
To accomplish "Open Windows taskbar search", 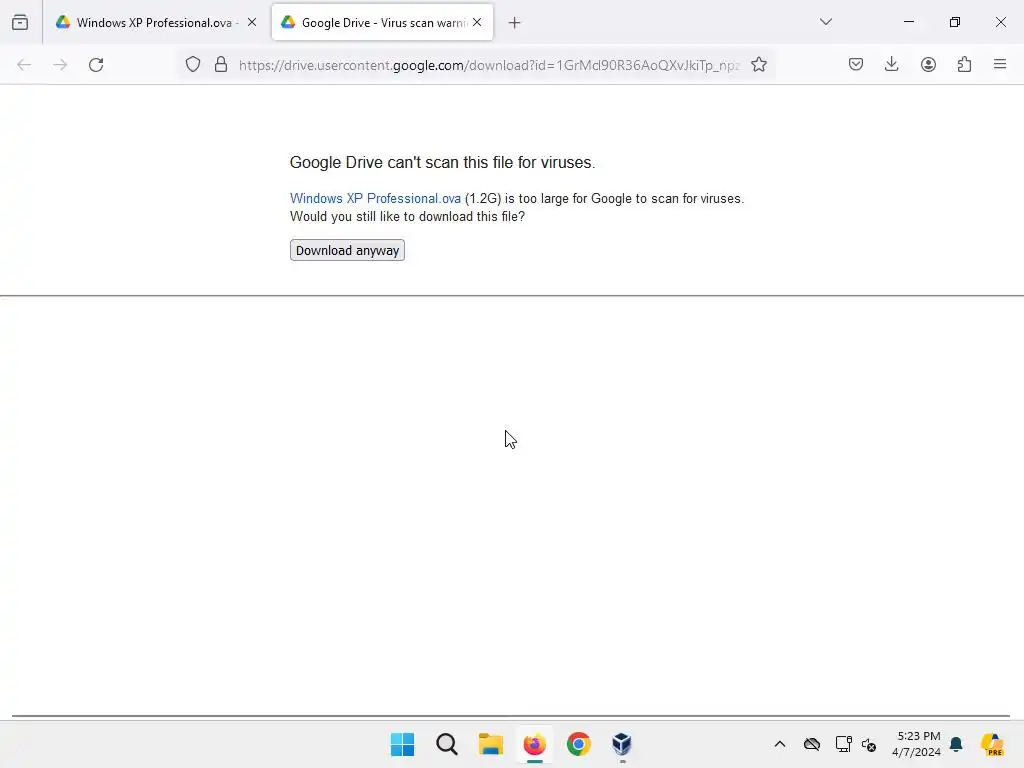I will (447, 744).
